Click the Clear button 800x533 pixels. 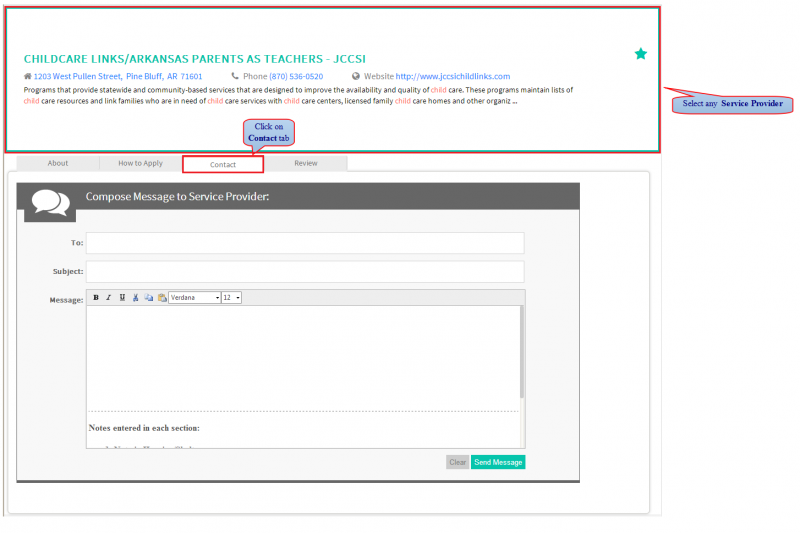[457, 462]
